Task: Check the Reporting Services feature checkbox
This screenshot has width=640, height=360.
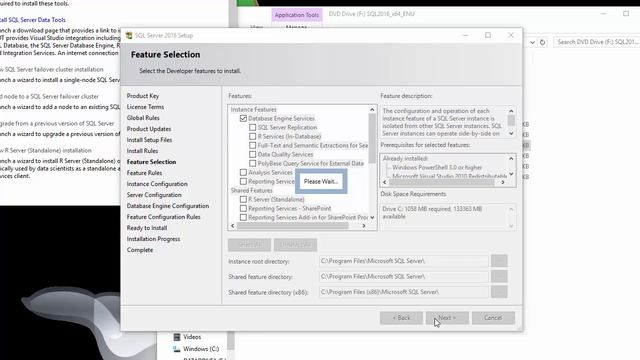Action: coord(243,181)
